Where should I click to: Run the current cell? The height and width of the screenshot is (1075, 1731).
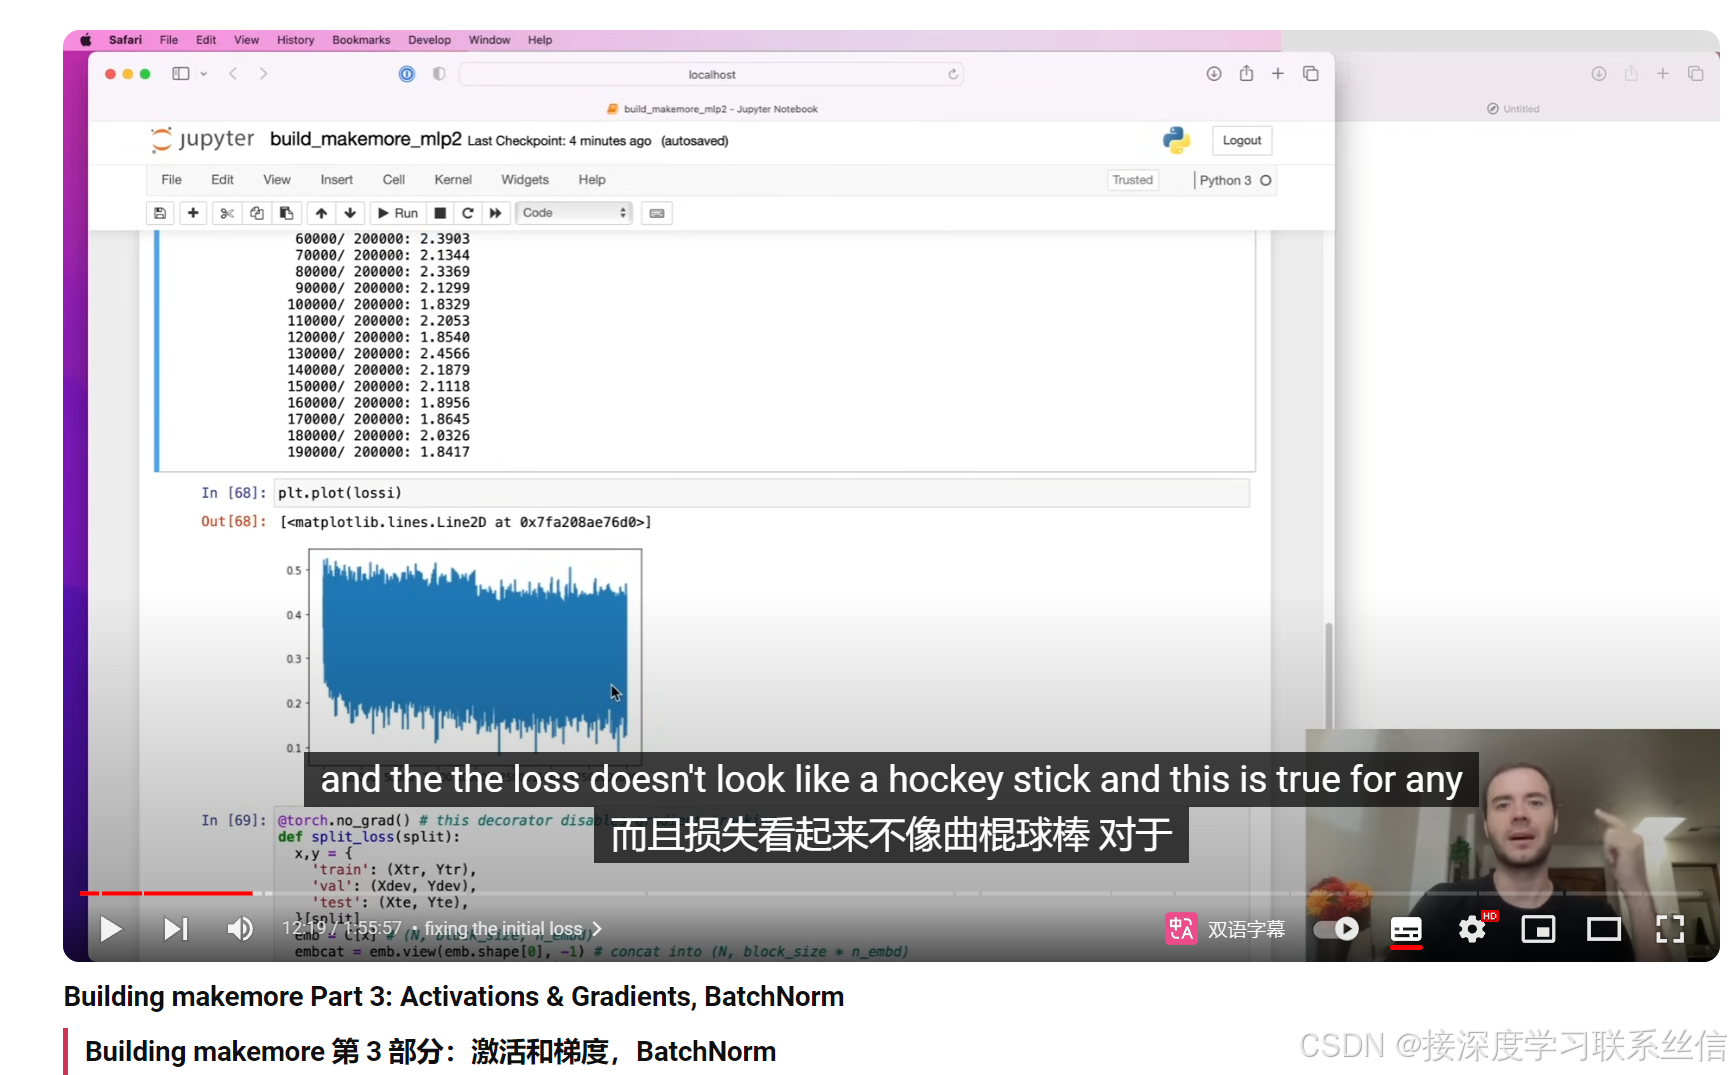397,213
